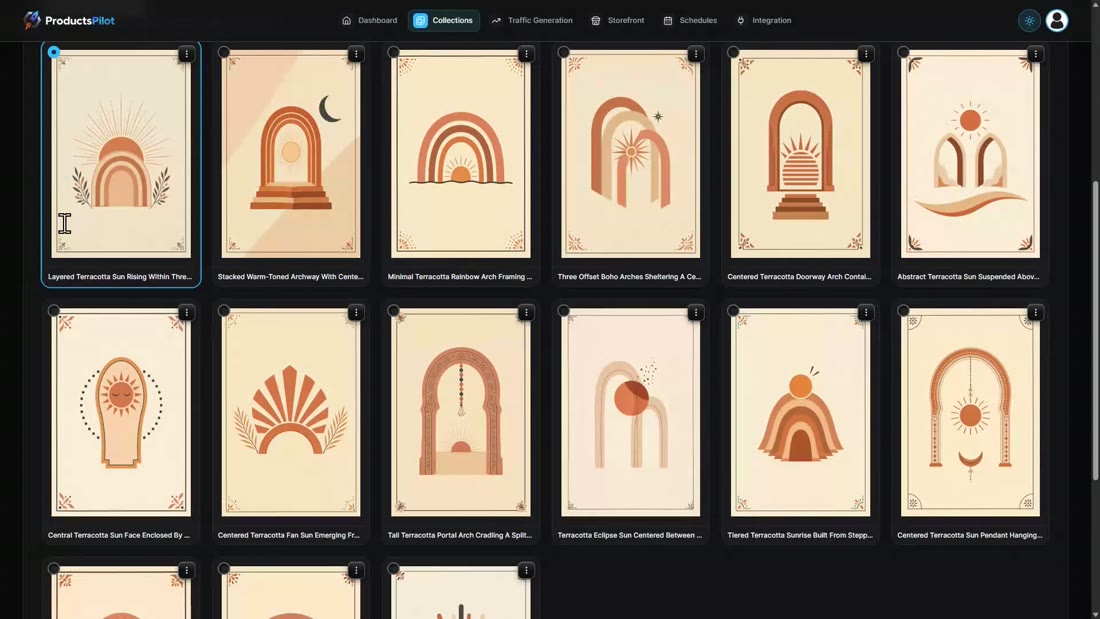The height and width of the screenshot is (619, 1100).
Task: Open the Centered Terracotta Doorway Arch artwork thumbnail
Action: click(800, 154)
